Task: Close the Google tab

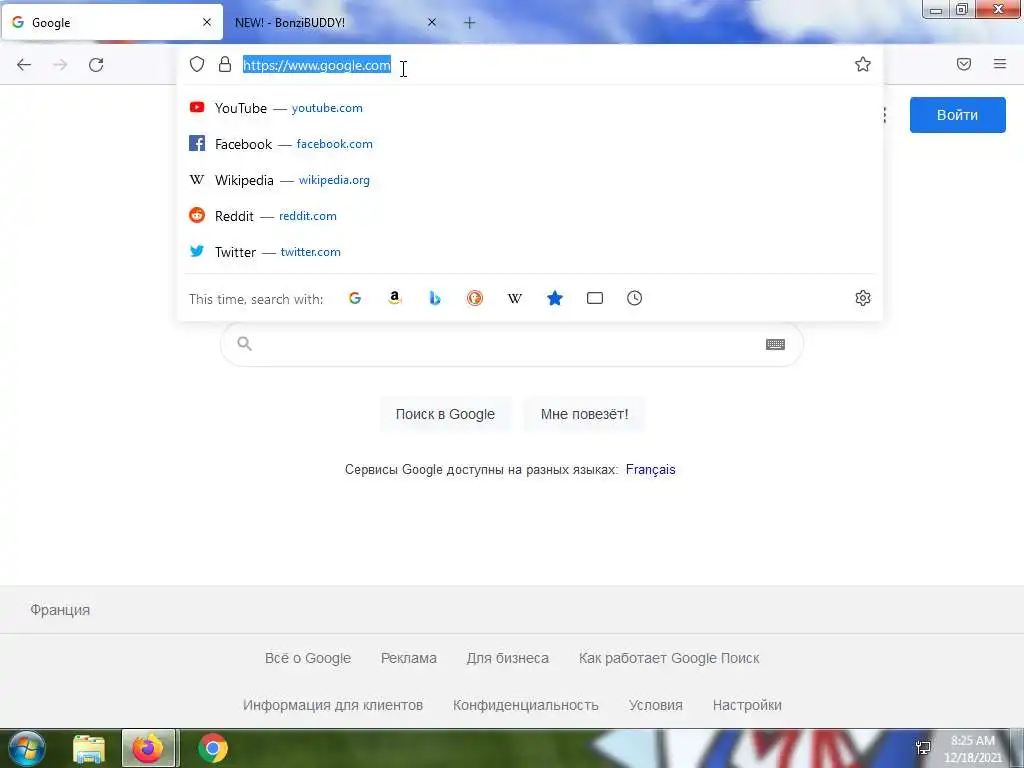Action: 207,22
